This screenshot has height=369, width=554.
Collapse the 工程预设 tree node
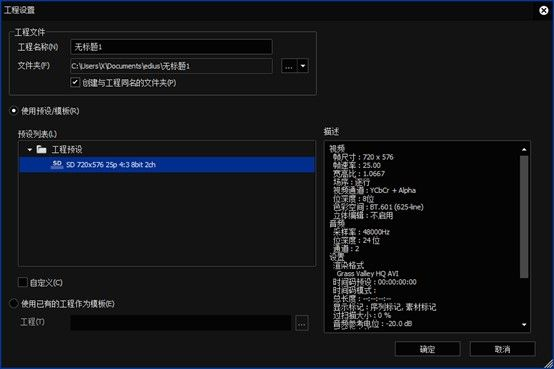[30, 150]
